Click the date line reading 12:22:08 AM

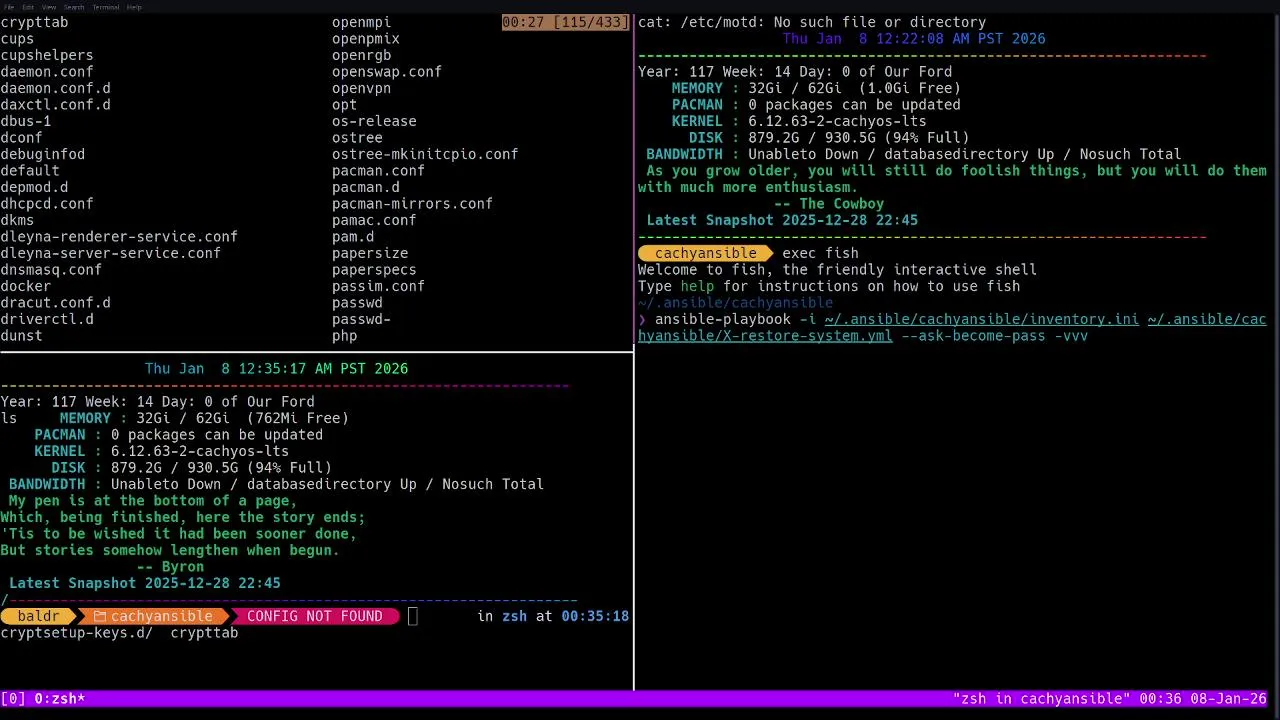(914, 38)
